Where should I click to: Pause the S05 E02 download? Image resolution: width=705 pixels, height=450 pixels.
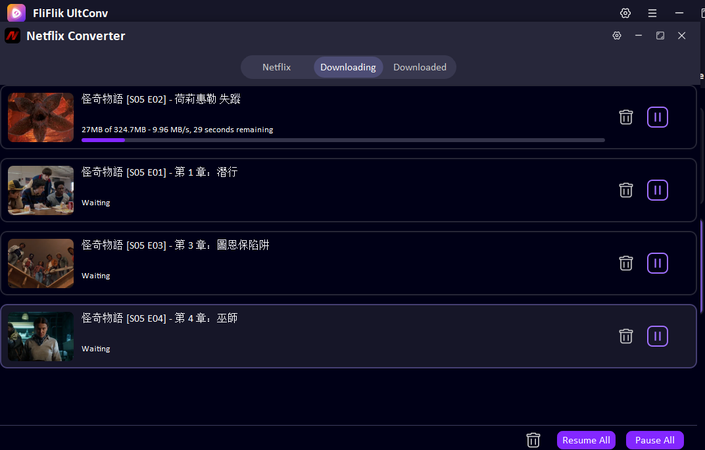coord(657,117)
